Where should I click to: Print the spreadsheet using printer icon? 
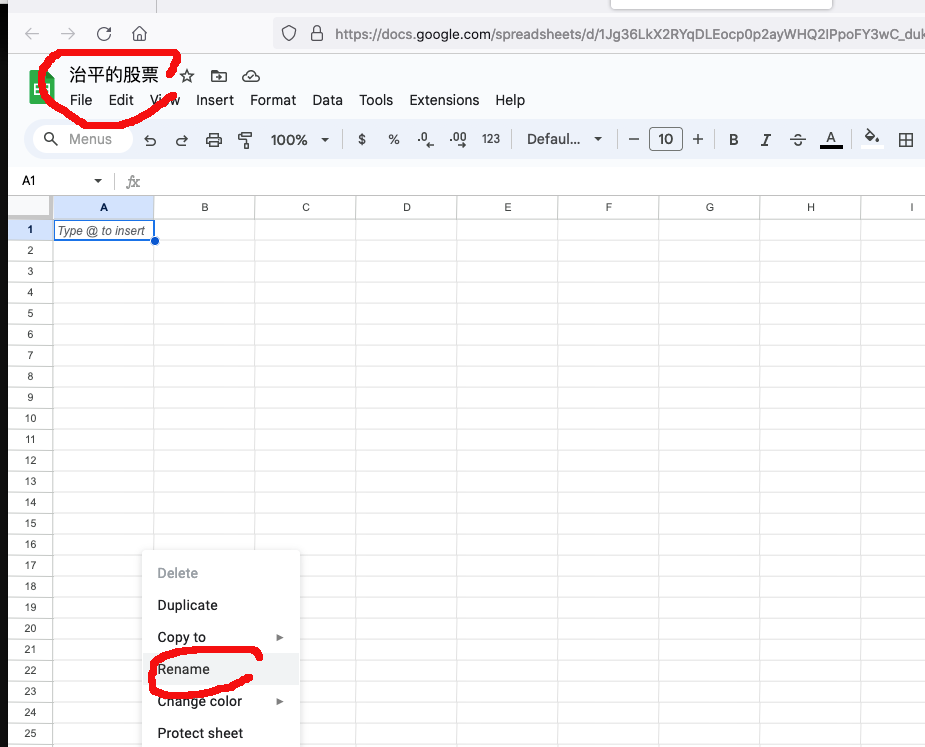coord(213,140)
